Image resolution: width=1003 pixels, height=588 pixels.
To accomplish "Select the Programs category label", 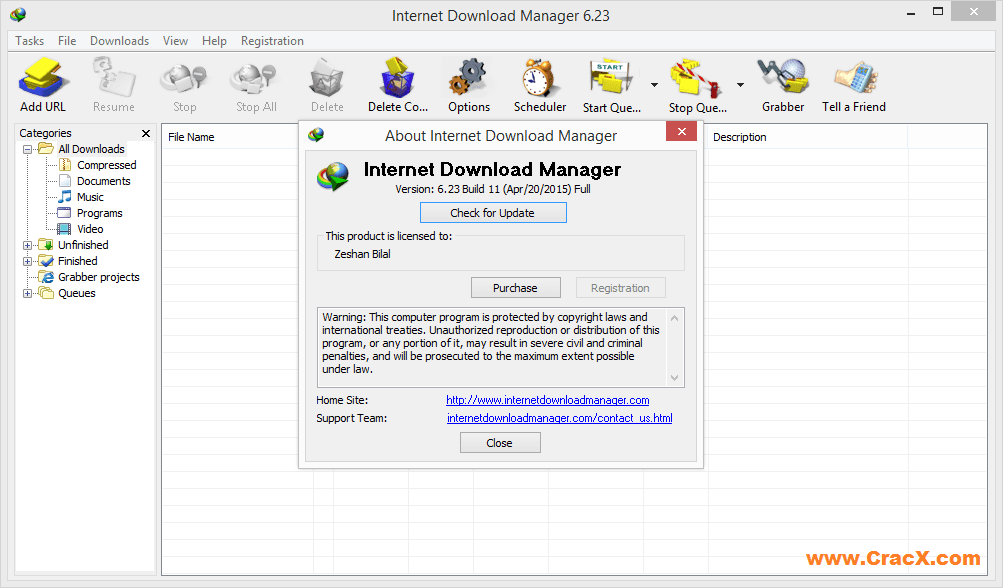I will point(100,213).
